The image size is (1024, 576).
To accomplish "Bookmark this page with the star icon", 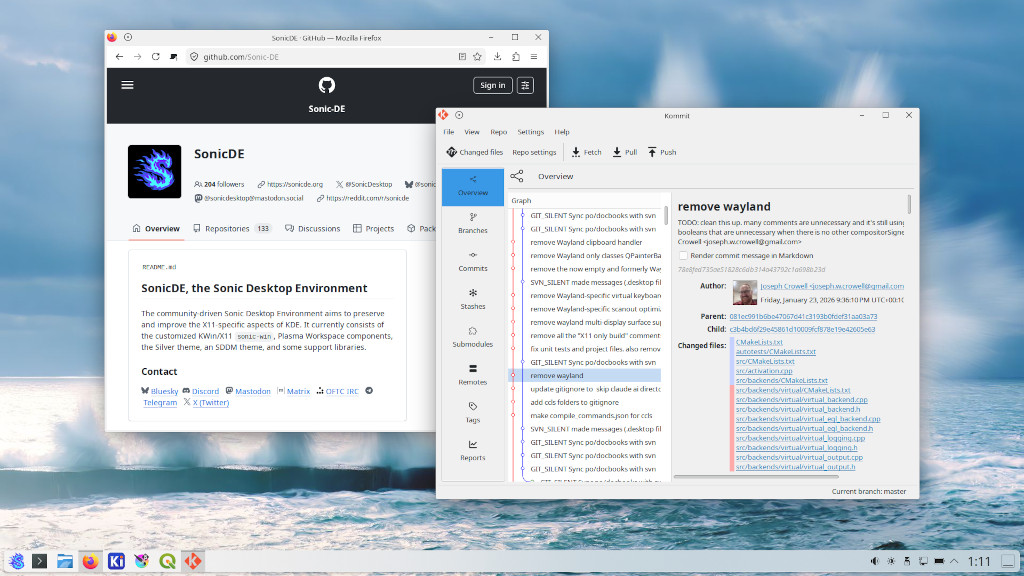I will click(477, 57).
